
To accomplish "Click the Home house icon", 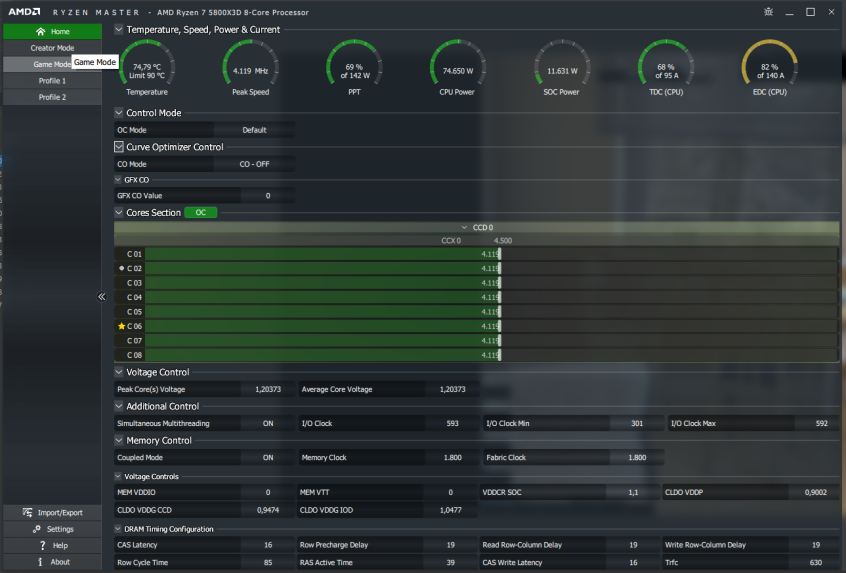I will tap(40, 31).
